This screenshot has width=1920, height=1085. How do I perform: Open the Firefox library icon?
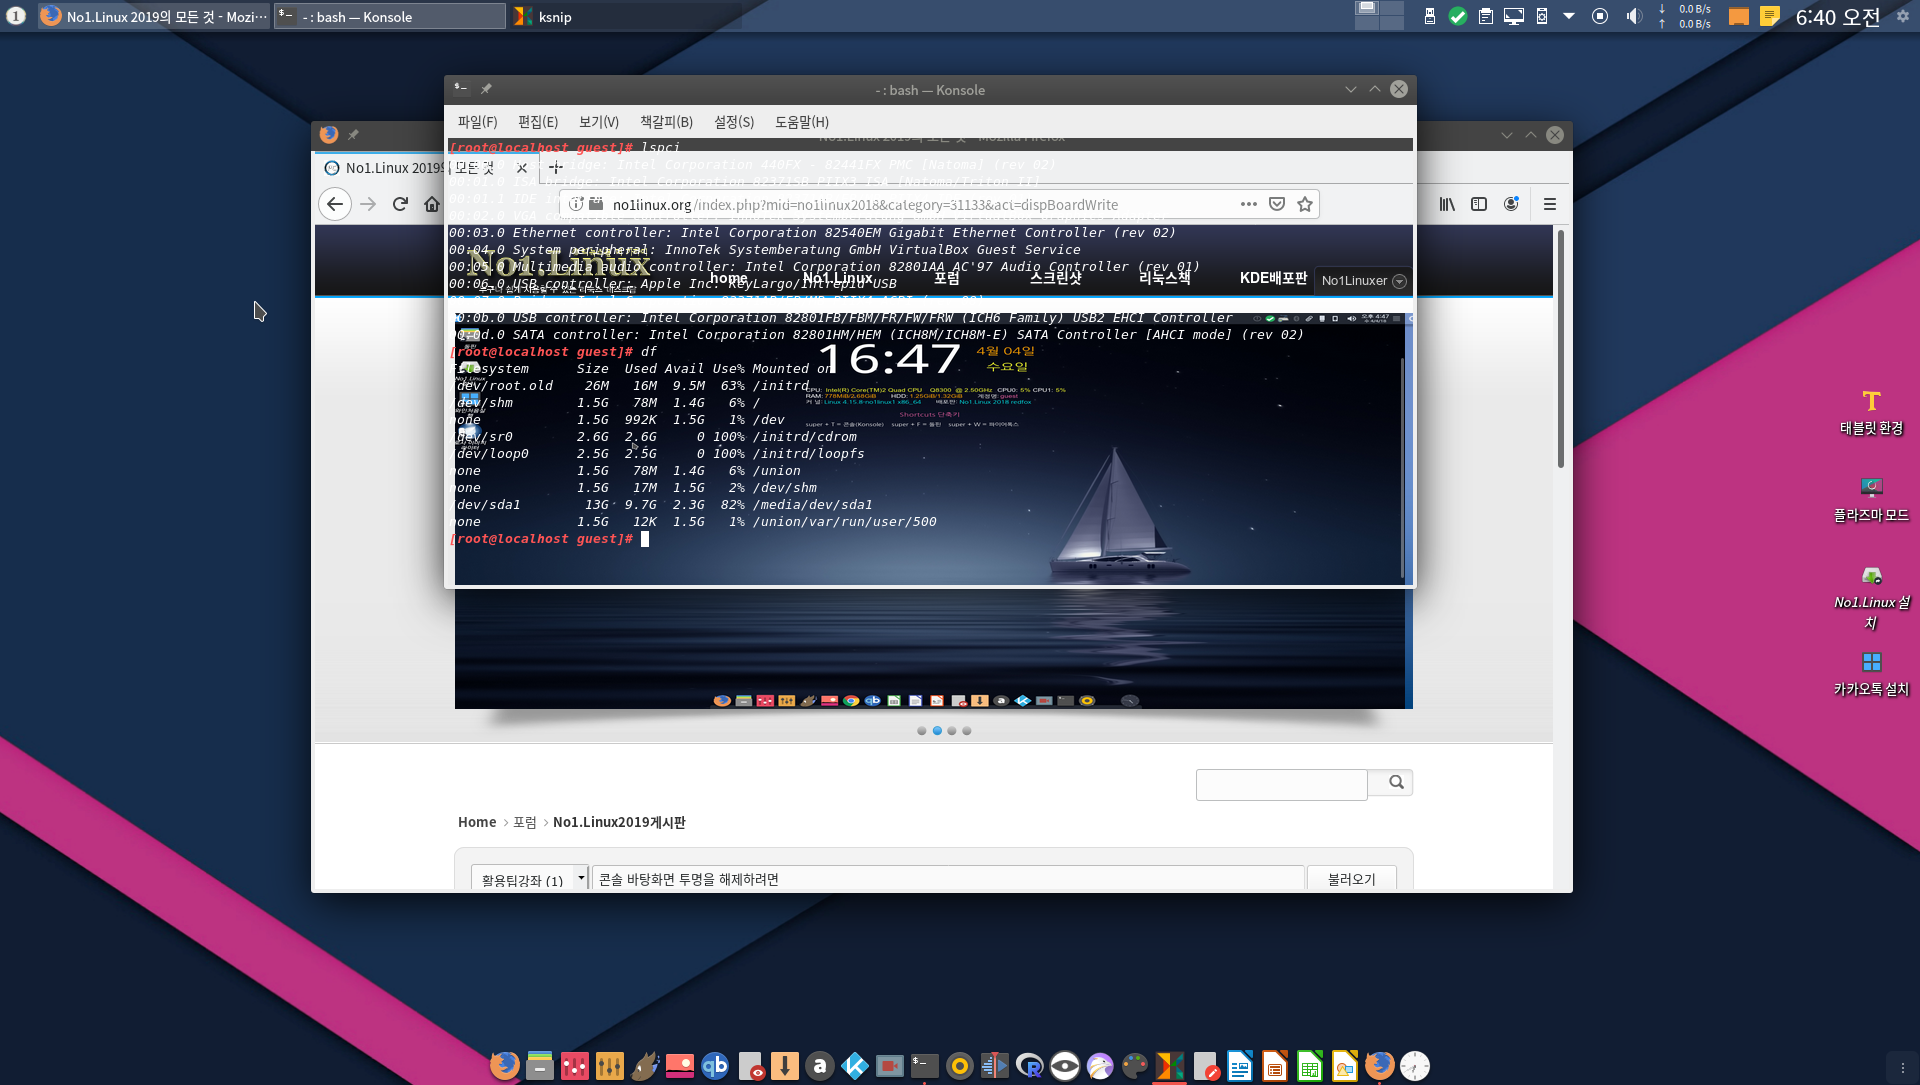tap(1447, 204)
